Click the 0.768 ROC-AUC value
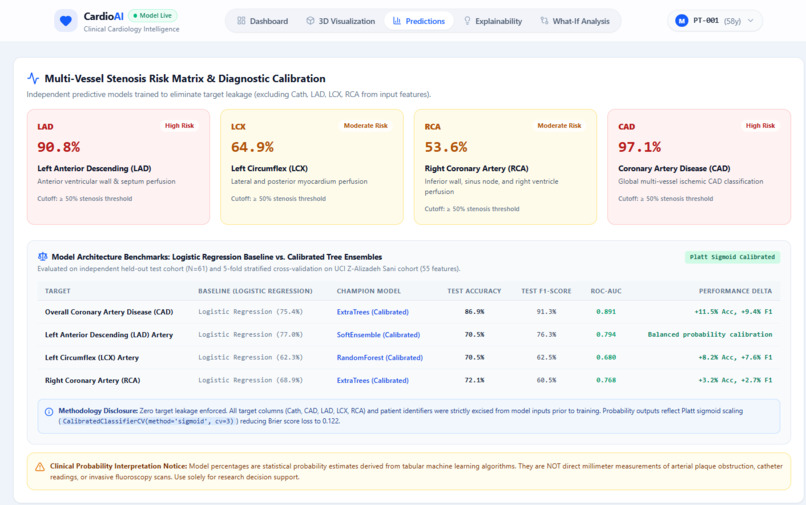The width and height of the screenshot is (806, 505). click(606, 380)
